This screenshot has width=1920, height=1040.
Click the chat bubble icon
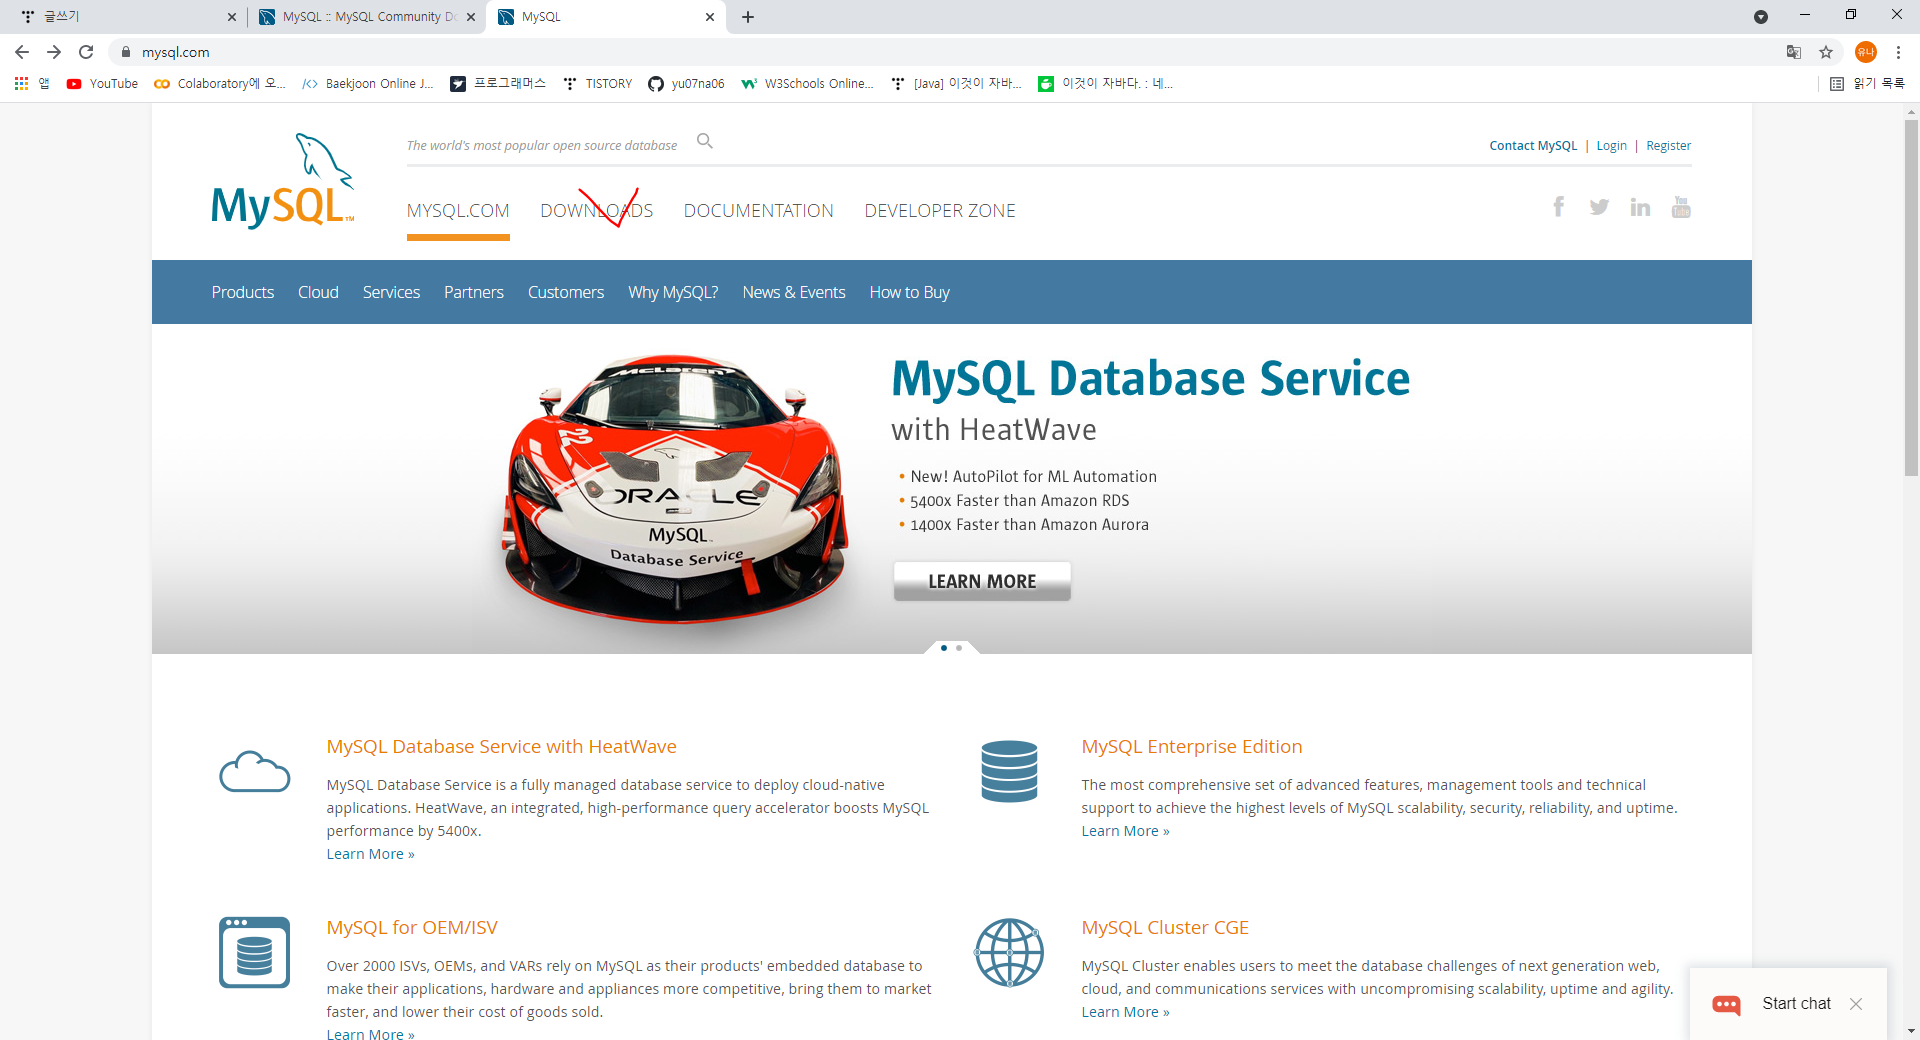point(1727,1004)
